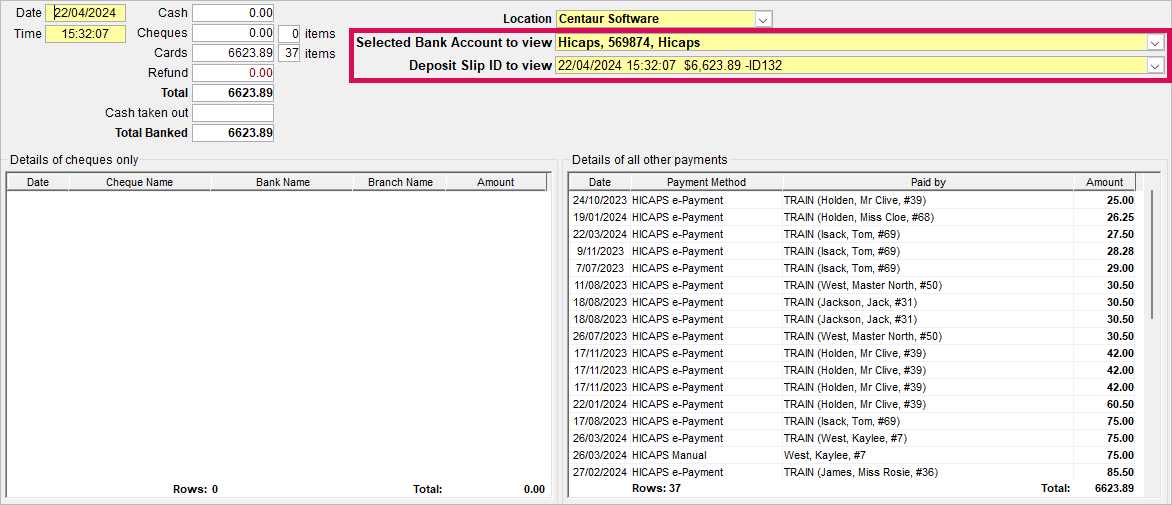Click the payments Amount column header
The image size is (1172, 505).
tap(1105, 182)
